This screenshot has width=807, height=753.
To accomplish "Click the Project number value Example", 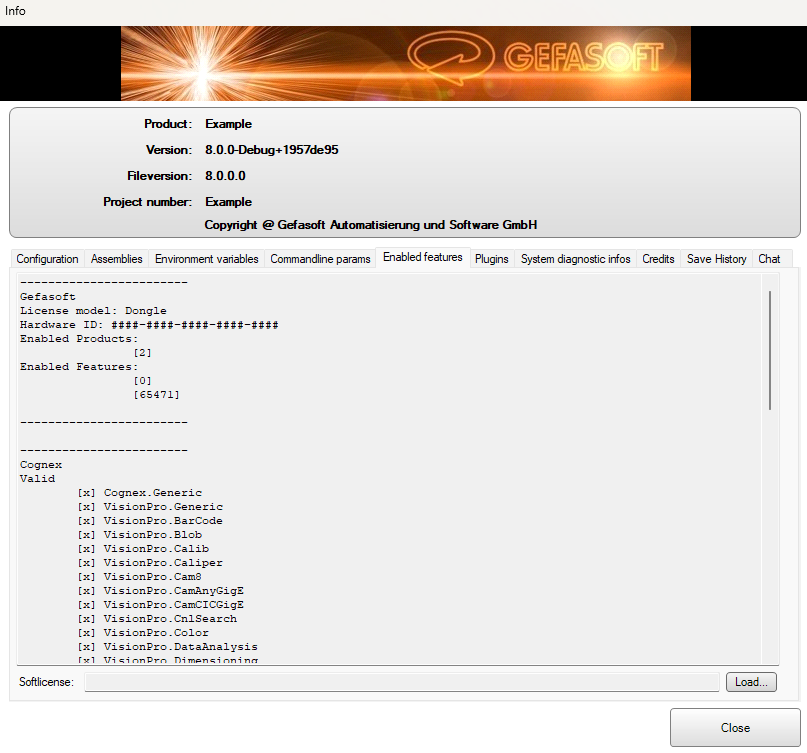I will point(229,202).
